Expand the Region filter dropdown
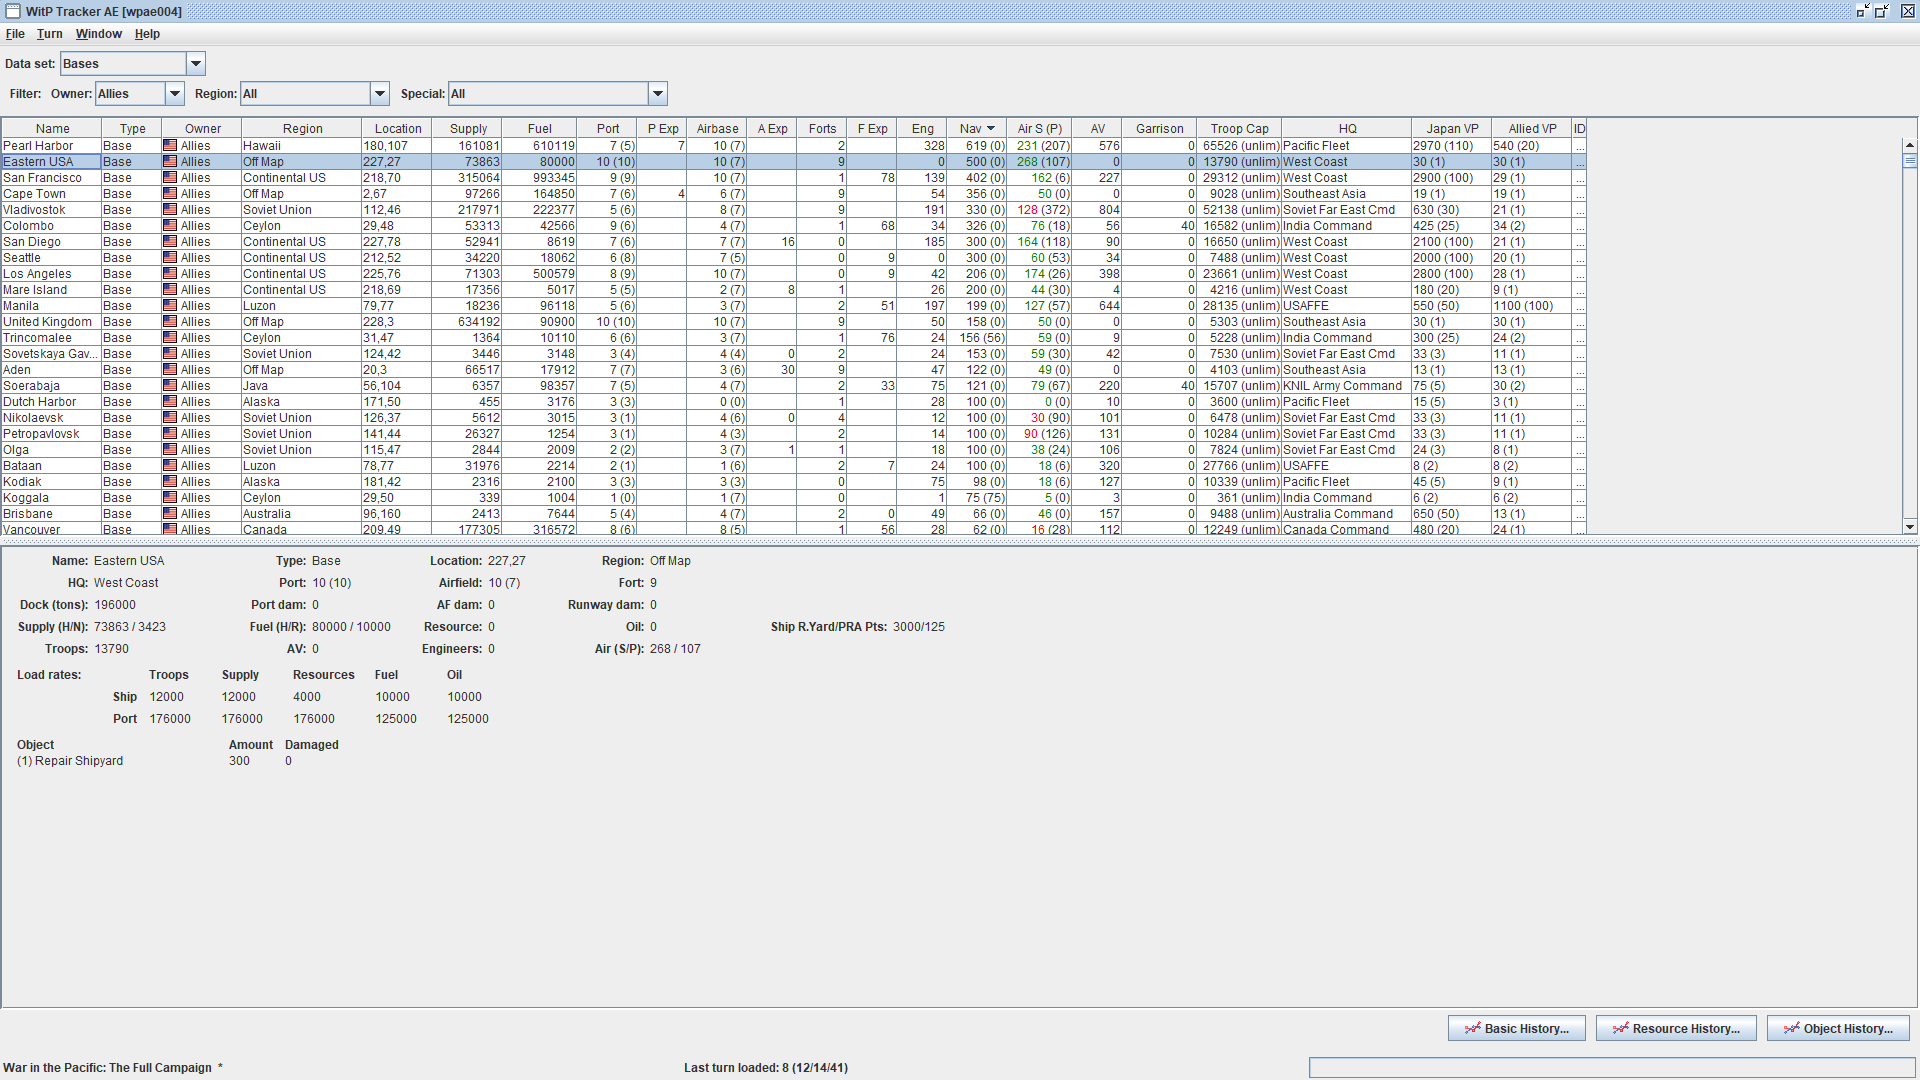 click(x=380, y=94)
